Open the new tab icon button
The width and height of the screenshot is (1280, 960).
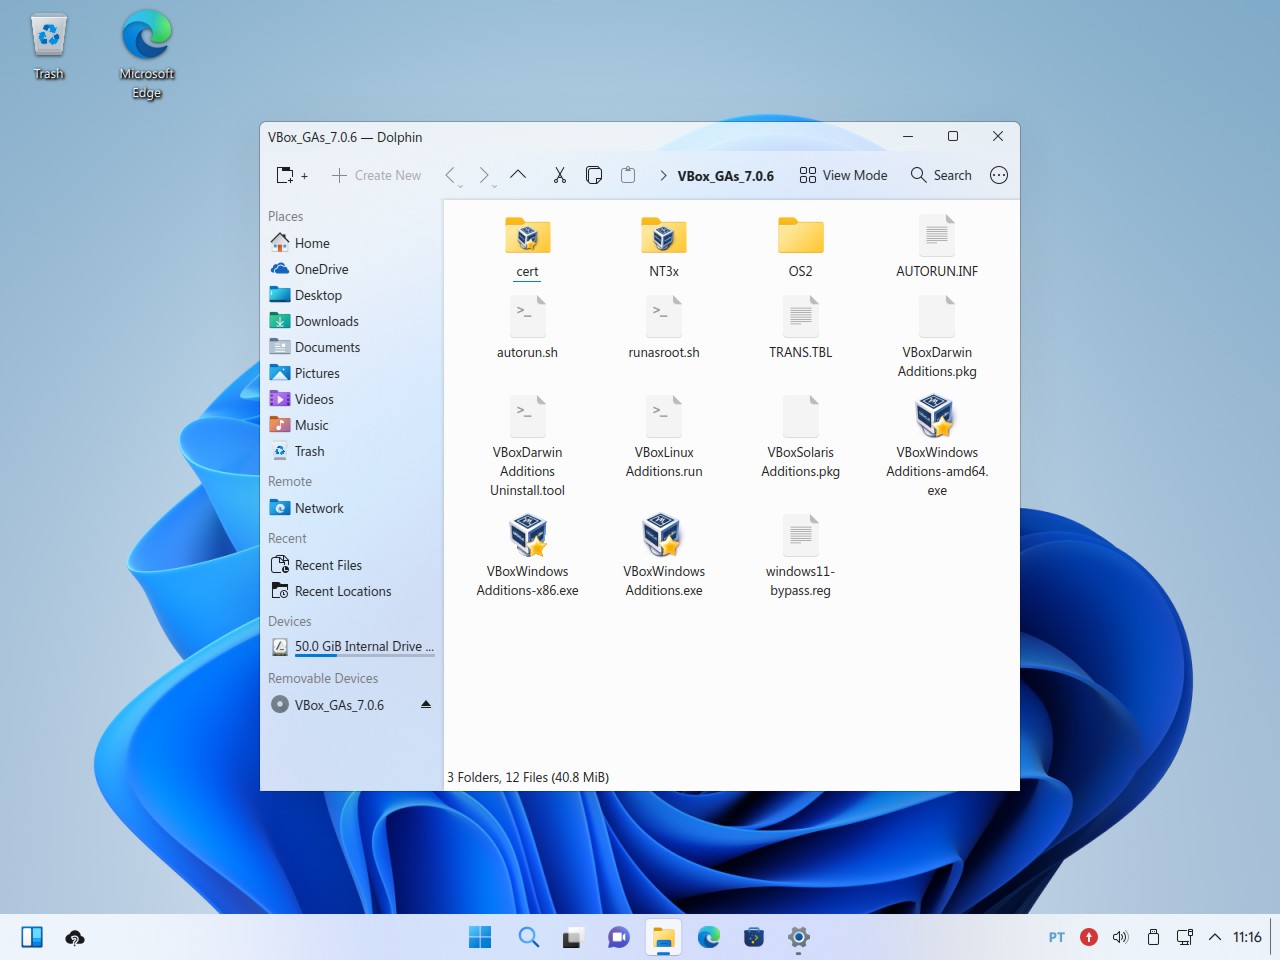tap(291, 175)
